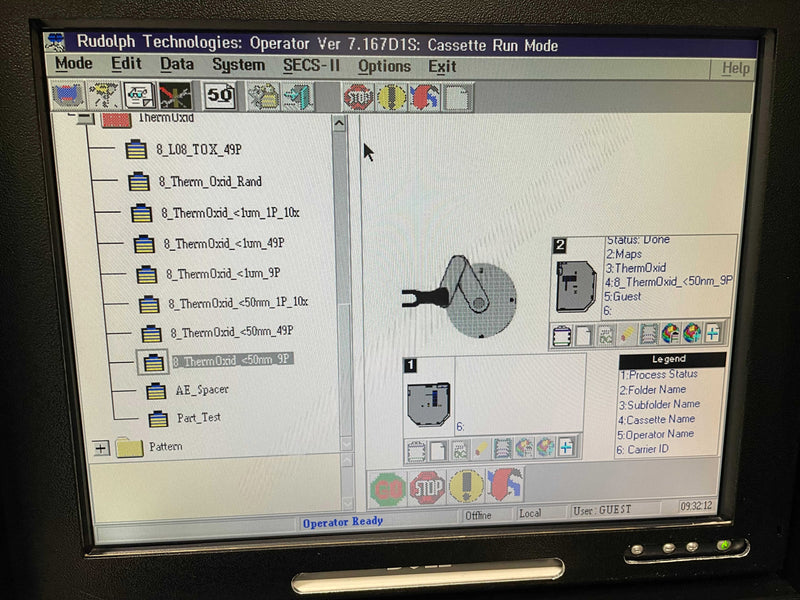
Task: Click the tree scrollbar up arrow
Action: tap(339, 123)
